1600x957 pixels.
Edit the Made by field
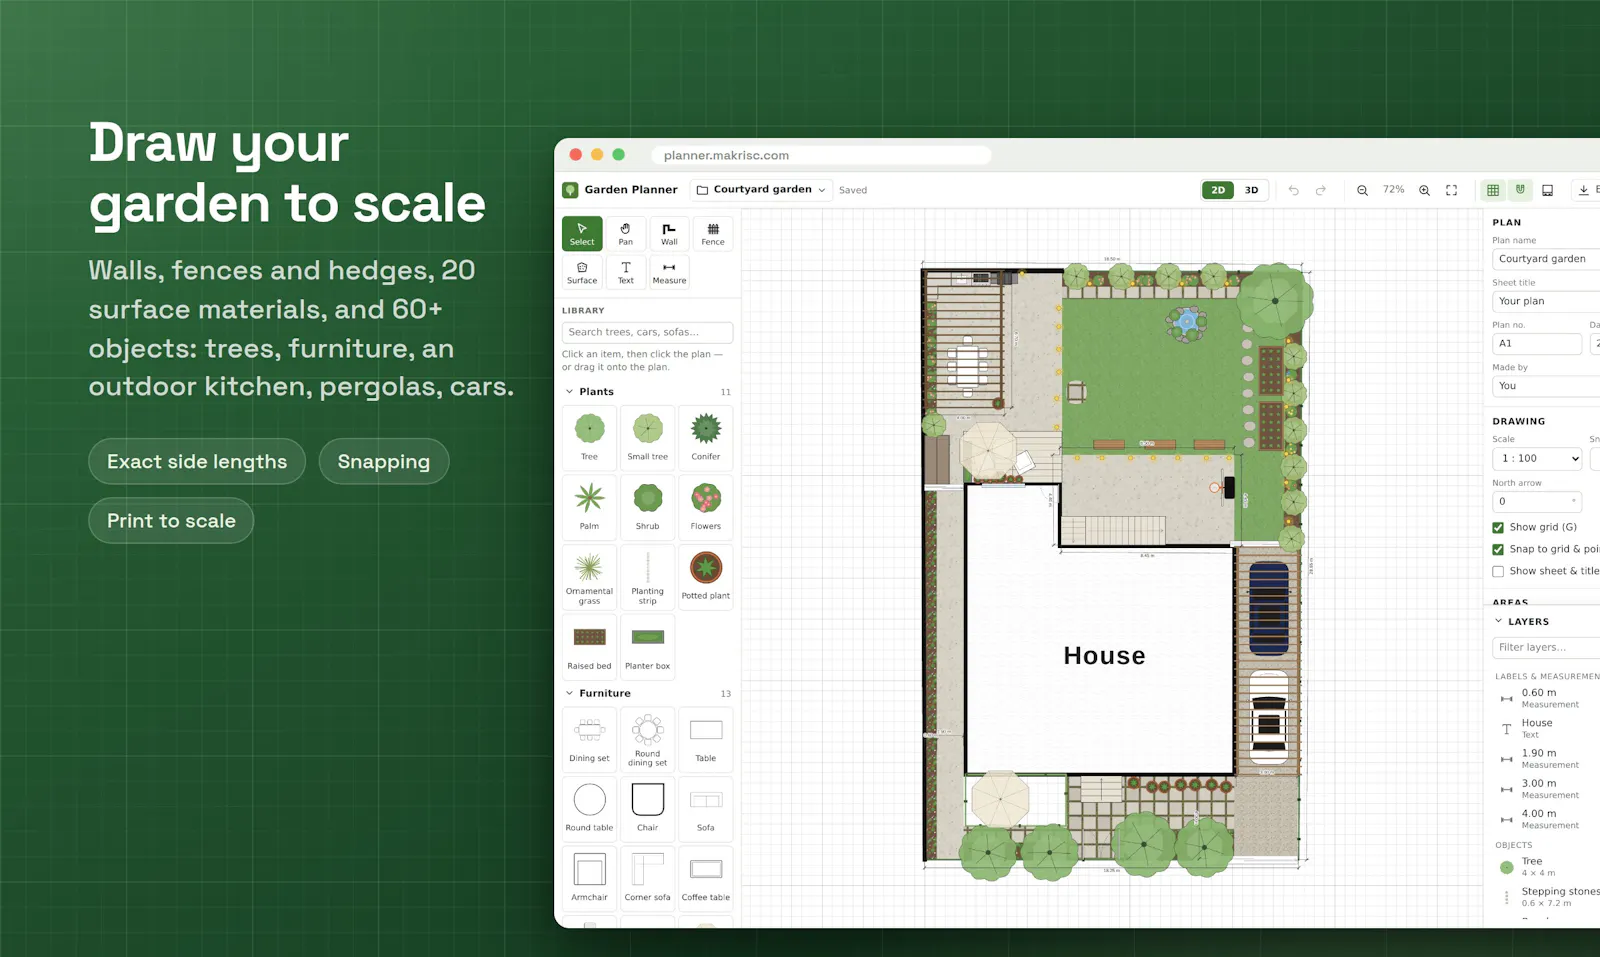point(1546,386)
